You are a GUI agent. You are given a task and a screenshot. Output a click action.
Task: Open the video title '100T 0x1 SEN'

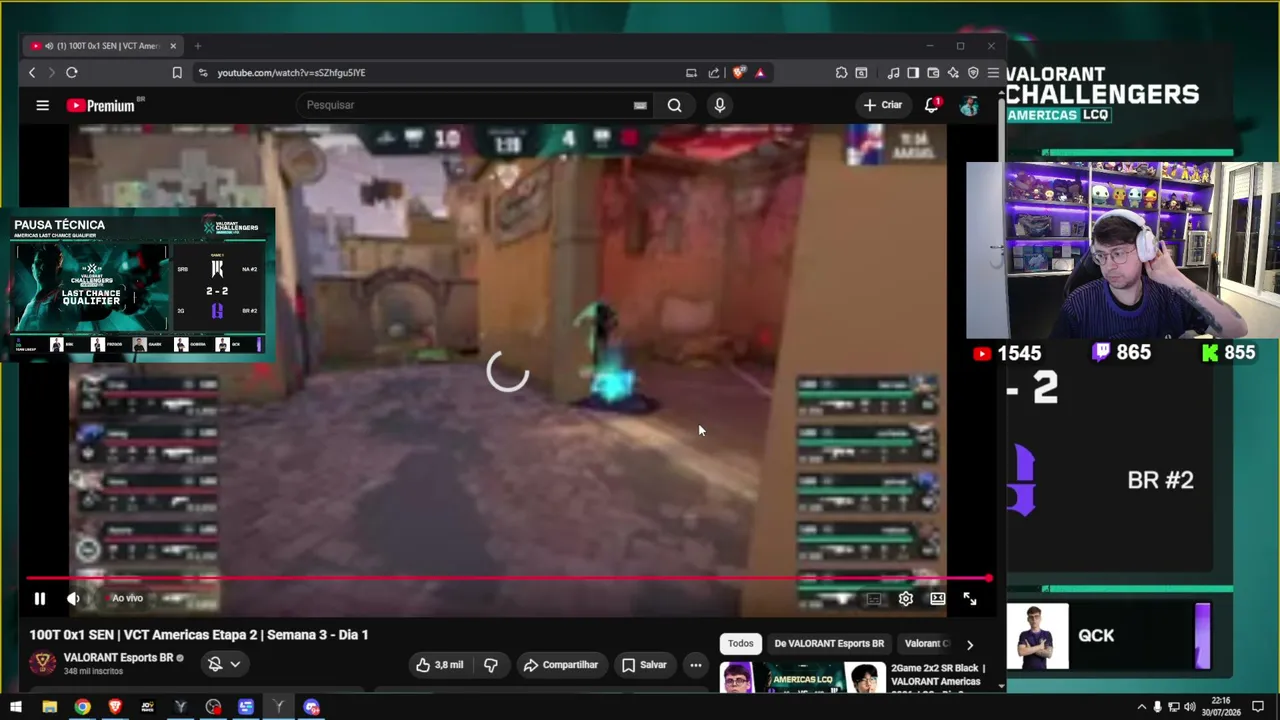tap(199, 635)
